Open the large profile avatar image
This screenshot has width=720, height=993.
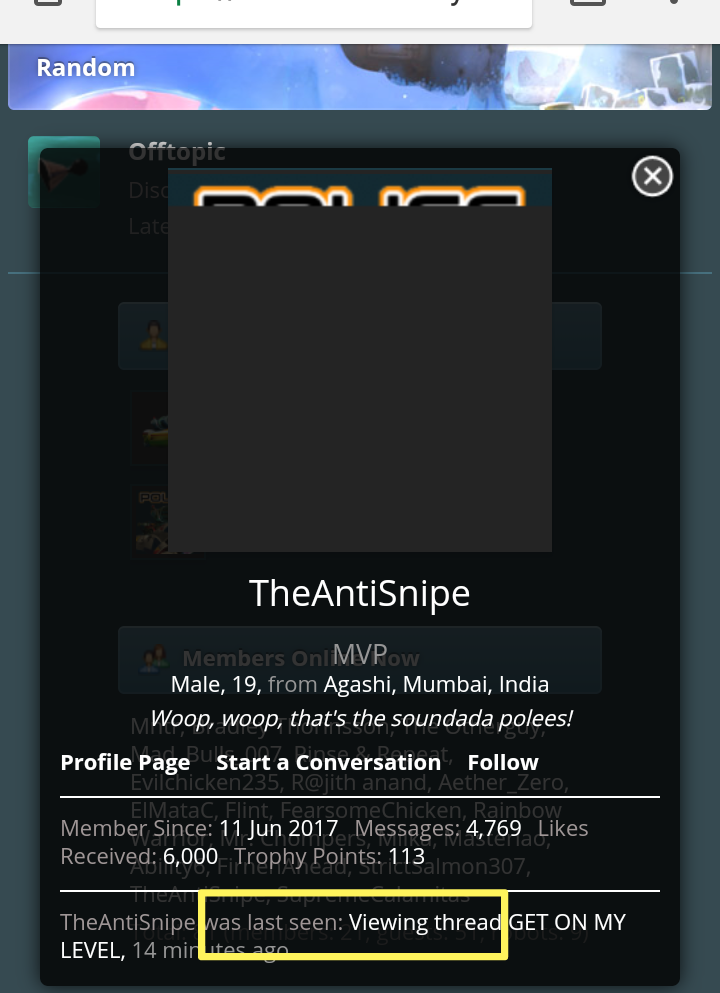coord(360,360)
